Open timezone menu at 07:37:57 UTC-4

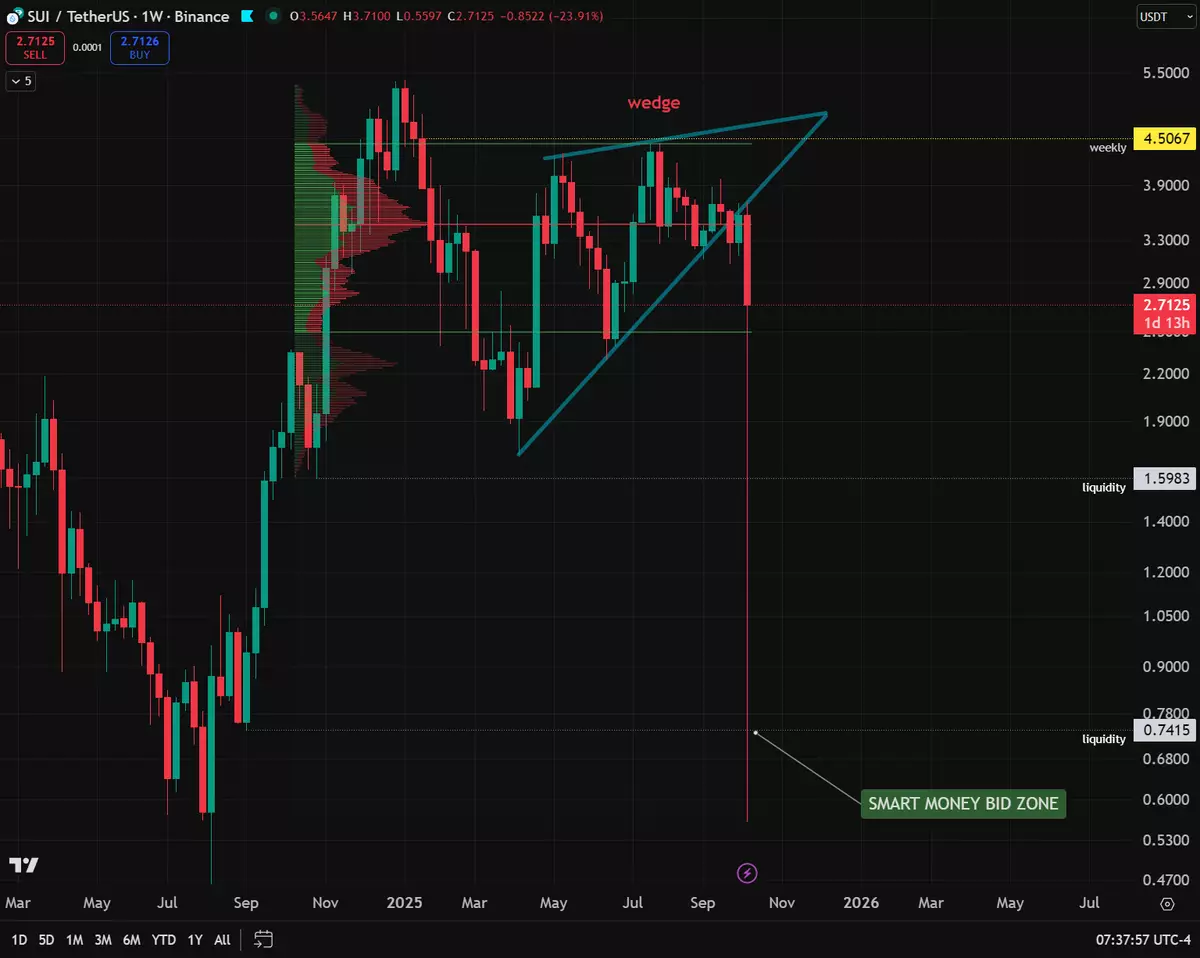click(1143, 939)
